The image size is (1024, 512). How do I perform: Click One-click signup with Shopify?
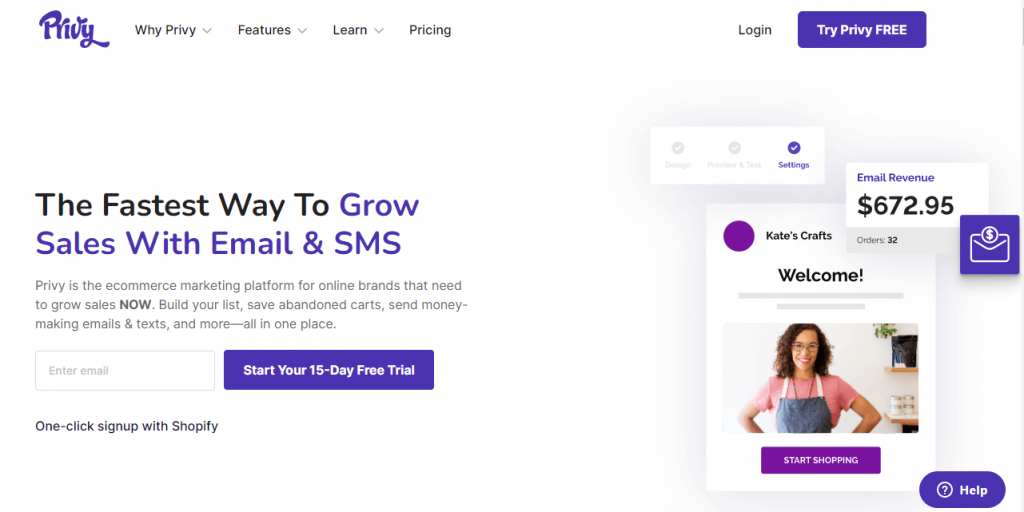(127, 426)
